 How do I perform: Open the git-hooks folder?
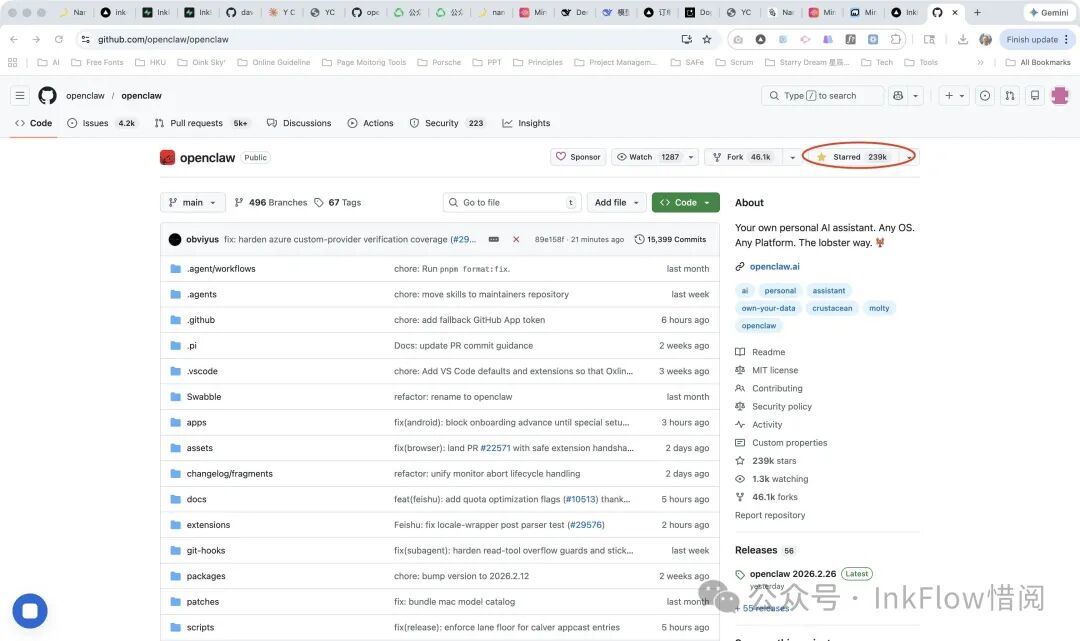[x=206, y=550]
